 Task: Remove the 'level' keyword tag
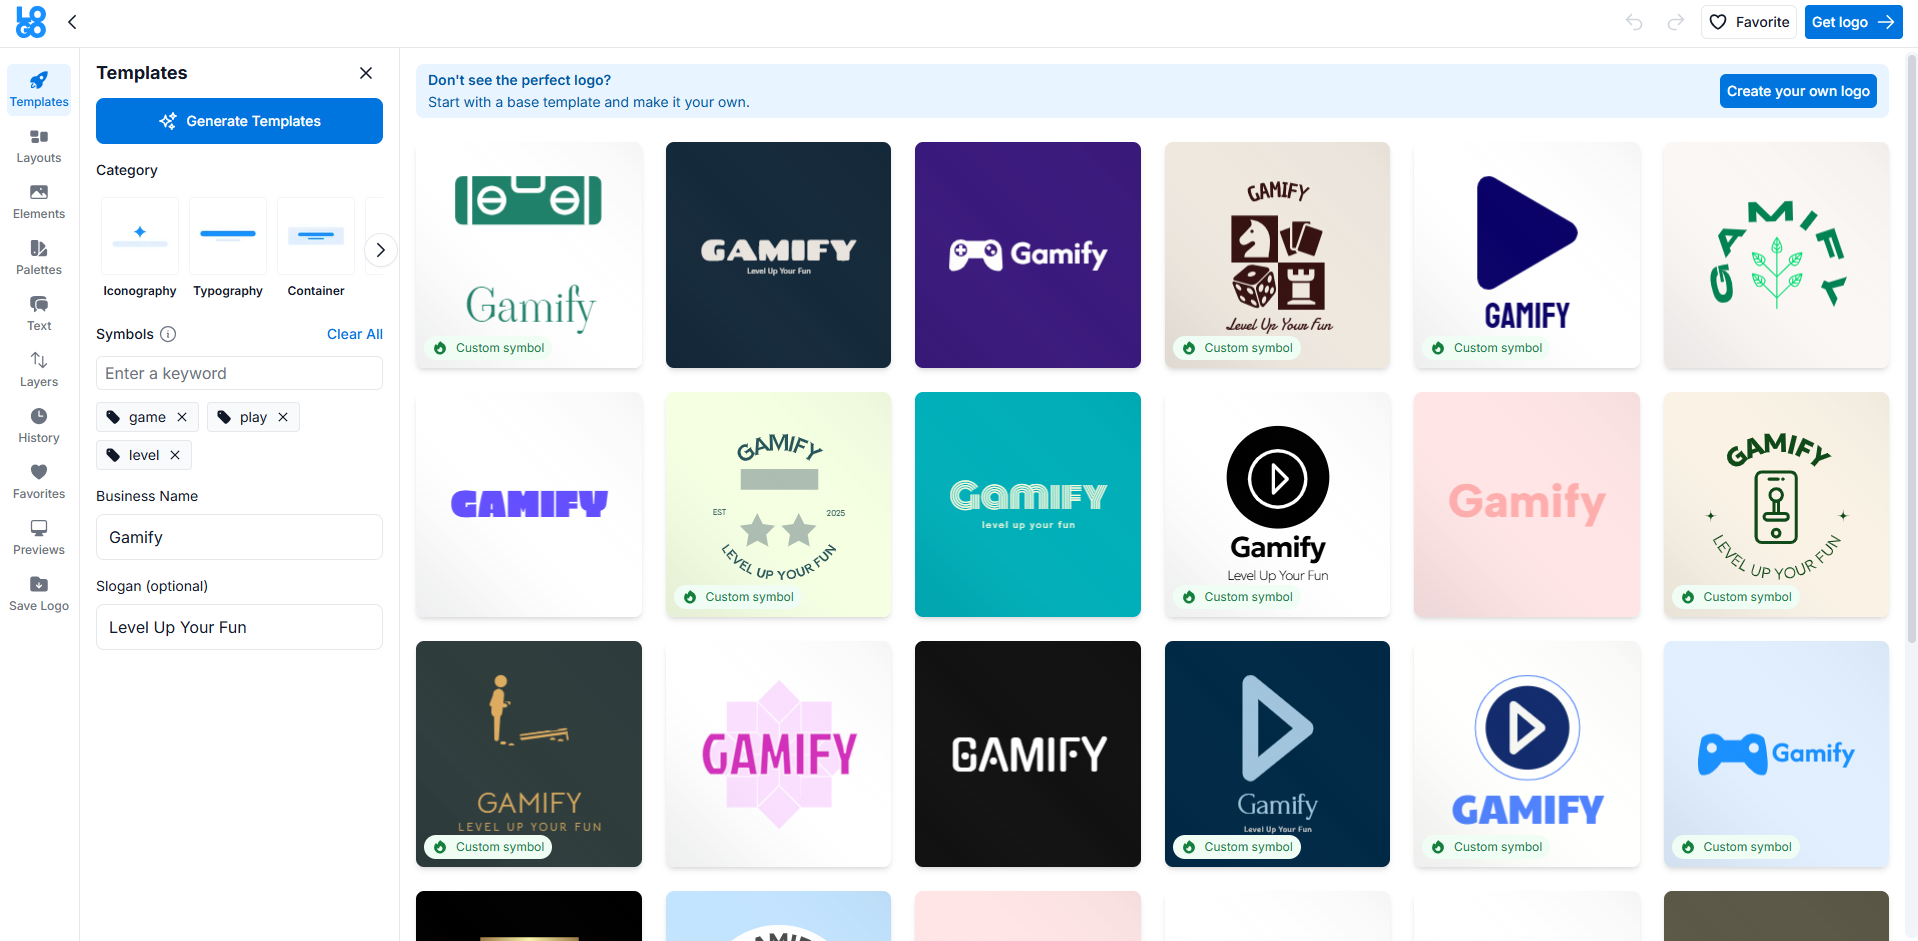[x=174, y=455]
